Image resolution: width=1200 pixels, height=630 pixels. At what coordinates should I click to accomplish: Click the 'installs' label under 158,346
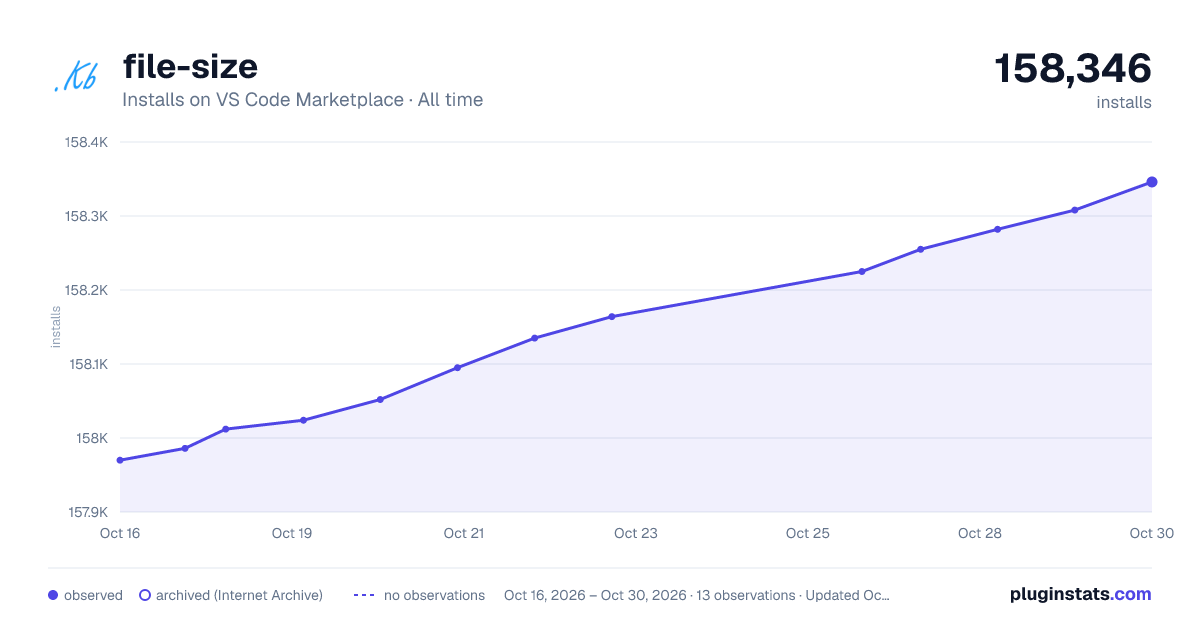(1124, 102)
